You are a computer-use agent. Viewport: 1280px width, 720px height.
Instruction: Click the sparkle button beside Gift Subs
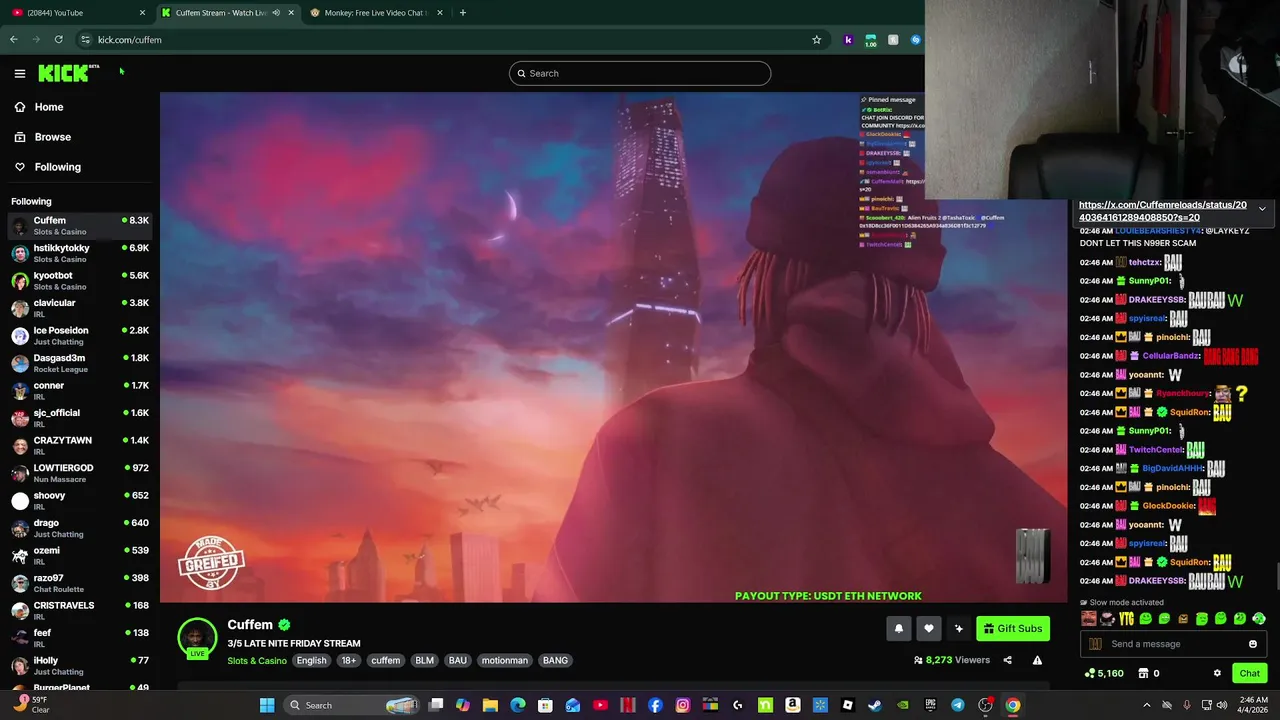coord(959,628)
